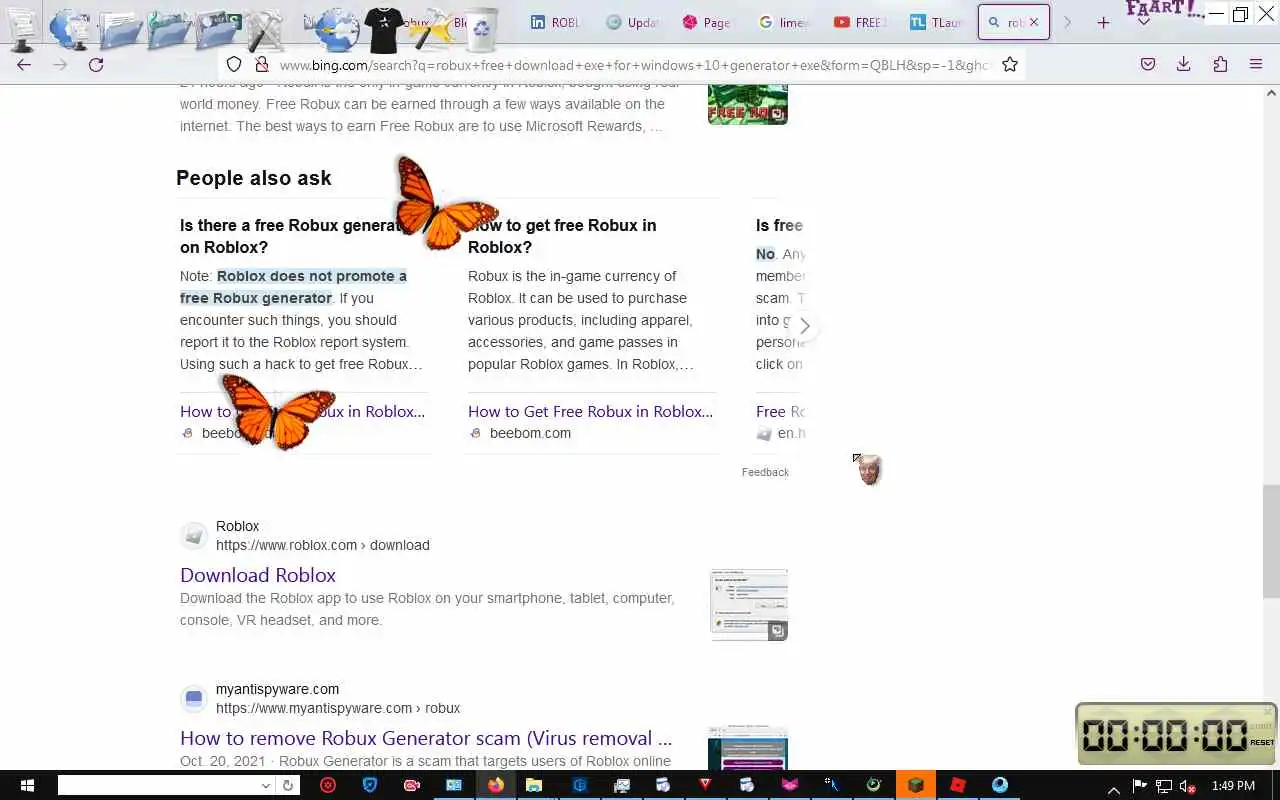Viewport: 1280px width, 800px height.
Task: Advance People also ask carousel chevron
Action: click(x=805, y=326)
